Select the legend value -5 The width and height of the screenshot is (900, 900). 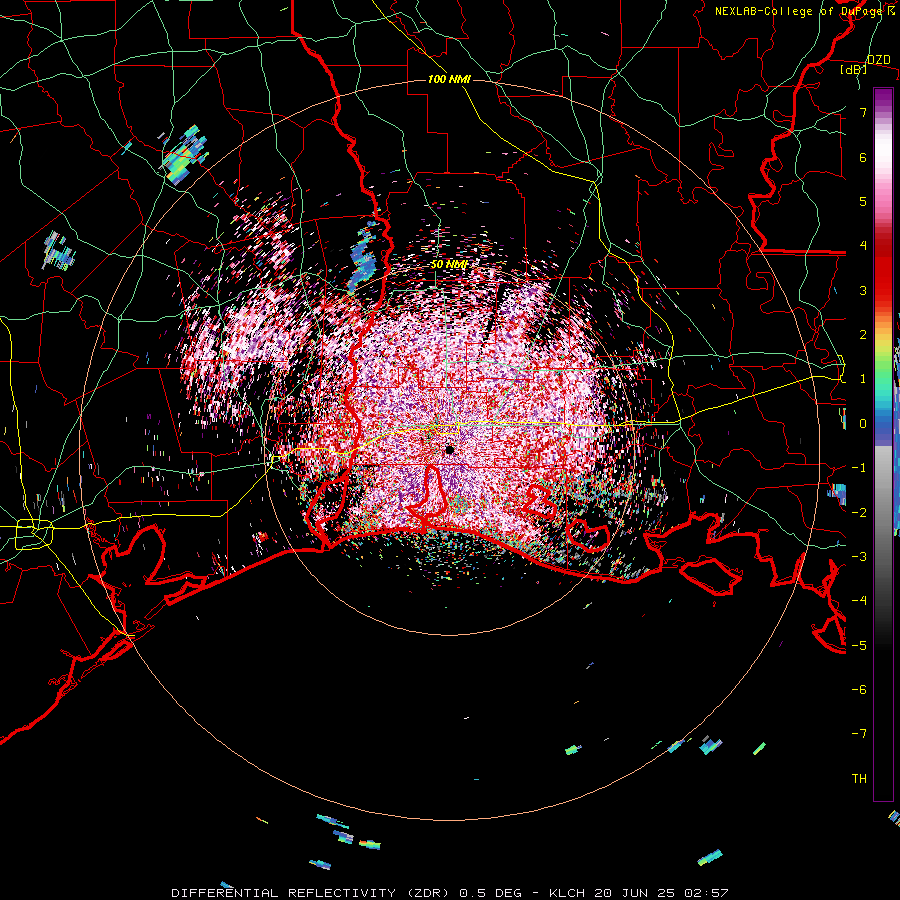859,645
